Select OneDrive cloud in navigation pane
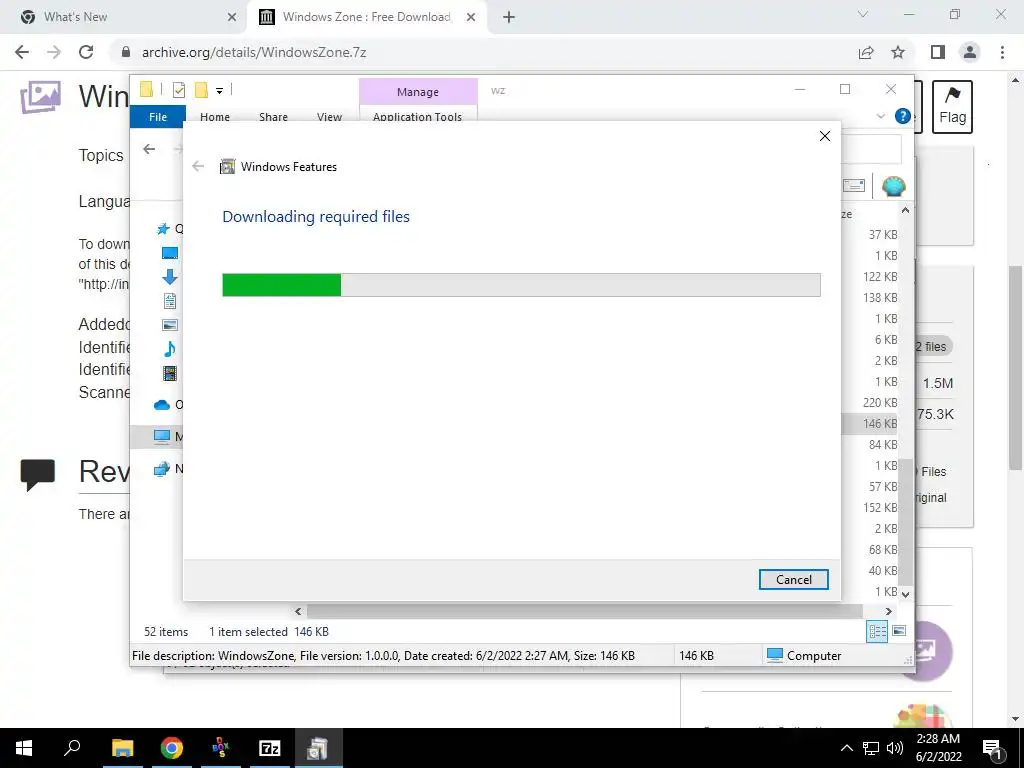The width and height of the screenshot is (1024, 768). pos(161,405)
